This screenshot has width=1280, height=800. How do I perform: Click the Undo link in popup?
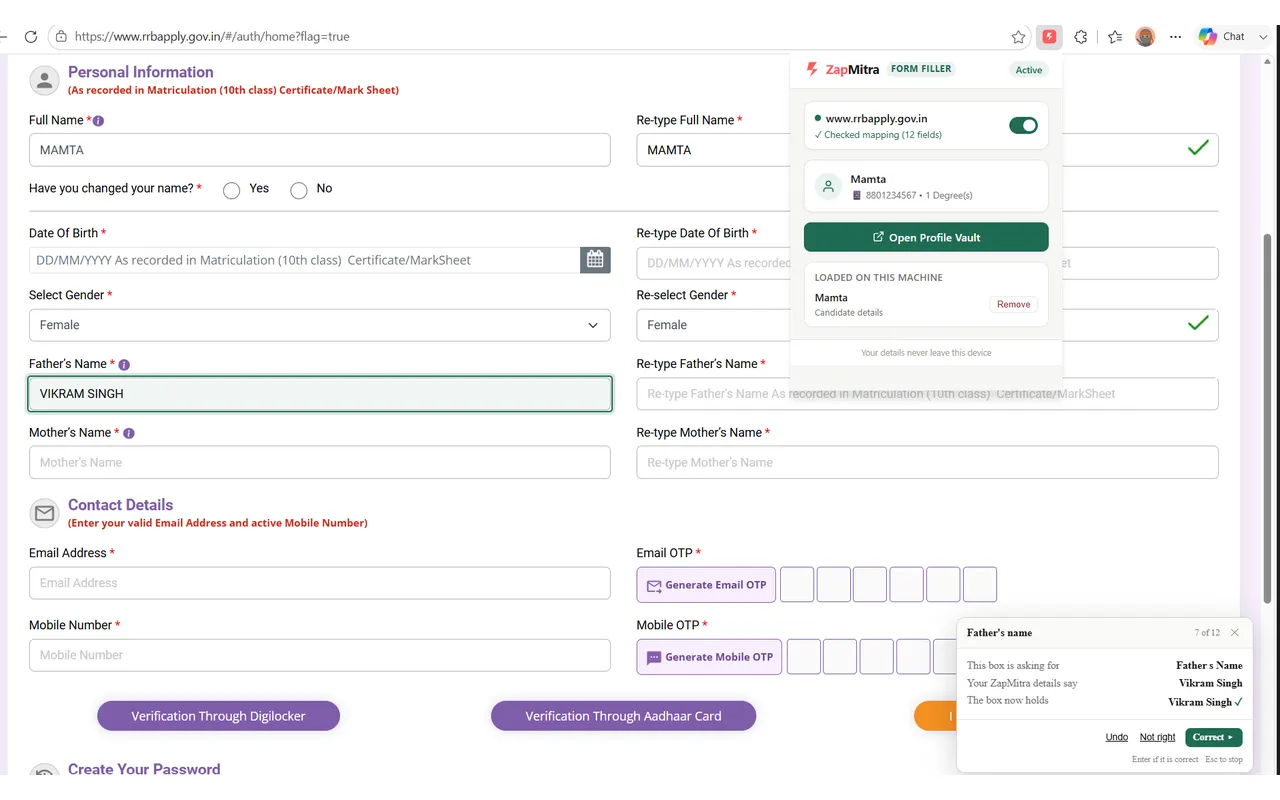tap(1117, 737)
